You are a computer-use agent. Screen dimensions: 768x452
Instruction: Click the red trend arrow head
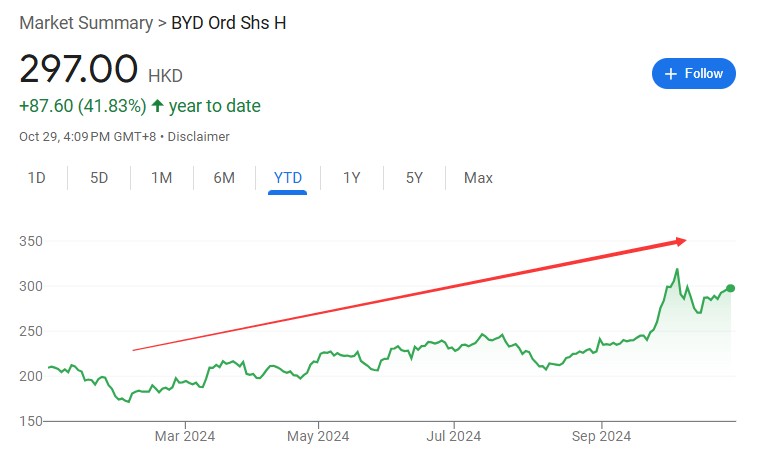click(680, 240)
